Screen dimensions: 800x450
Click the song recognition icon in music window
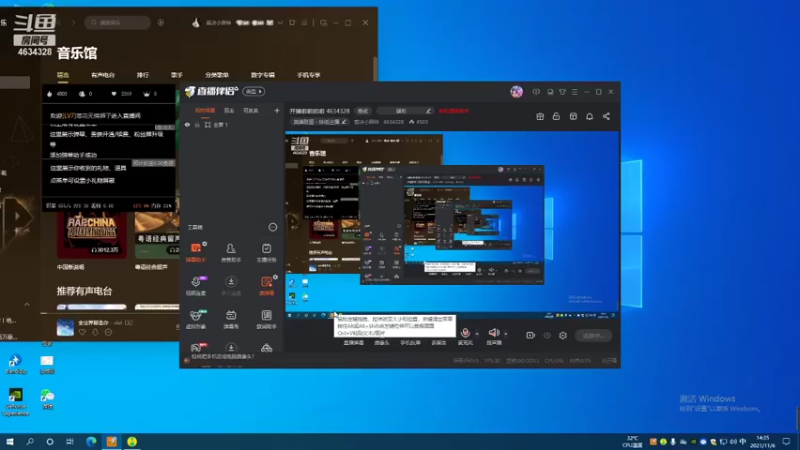point(161,22)
